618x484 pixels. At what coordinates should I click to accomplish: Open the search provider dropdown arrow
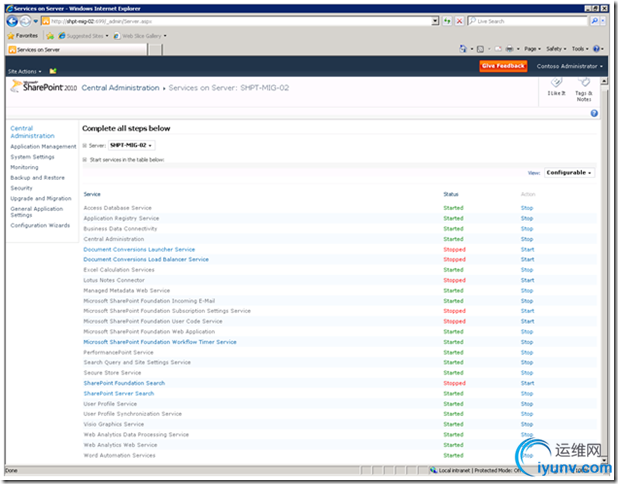tap(603, 21)
